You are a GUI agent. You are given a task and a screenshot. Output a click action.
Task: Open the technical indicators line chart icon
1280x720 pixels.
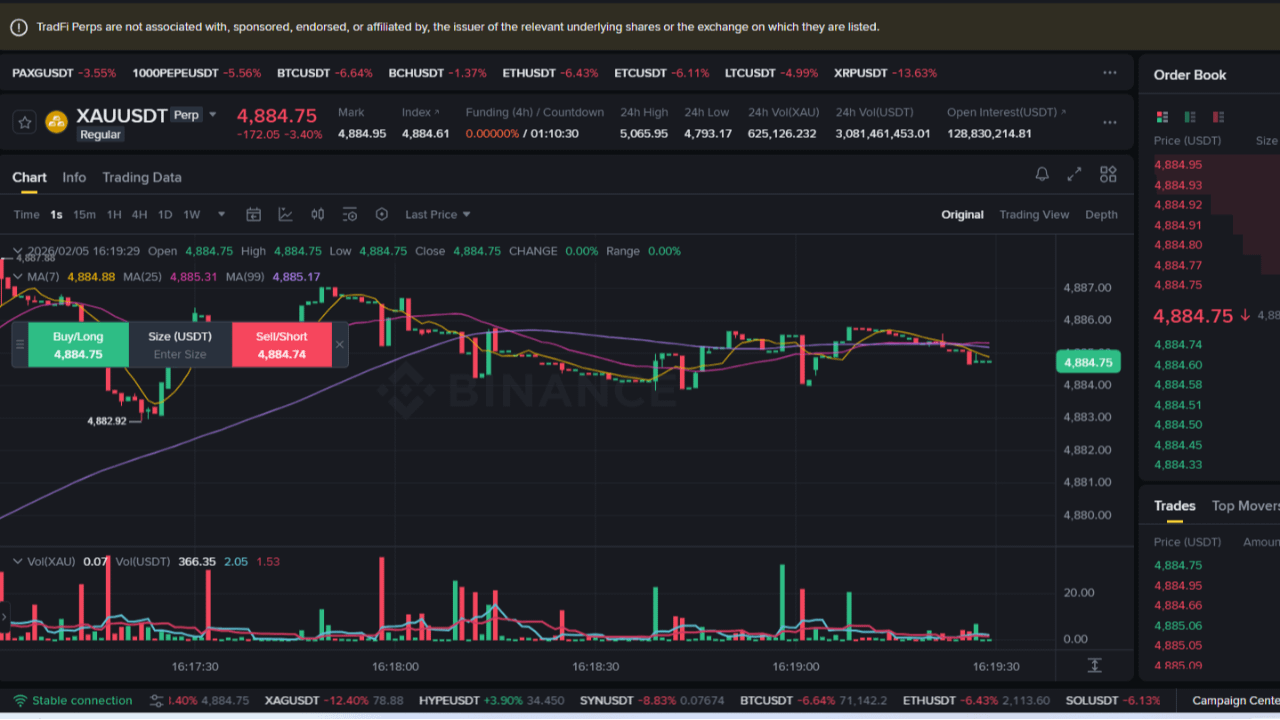(286, 214)
